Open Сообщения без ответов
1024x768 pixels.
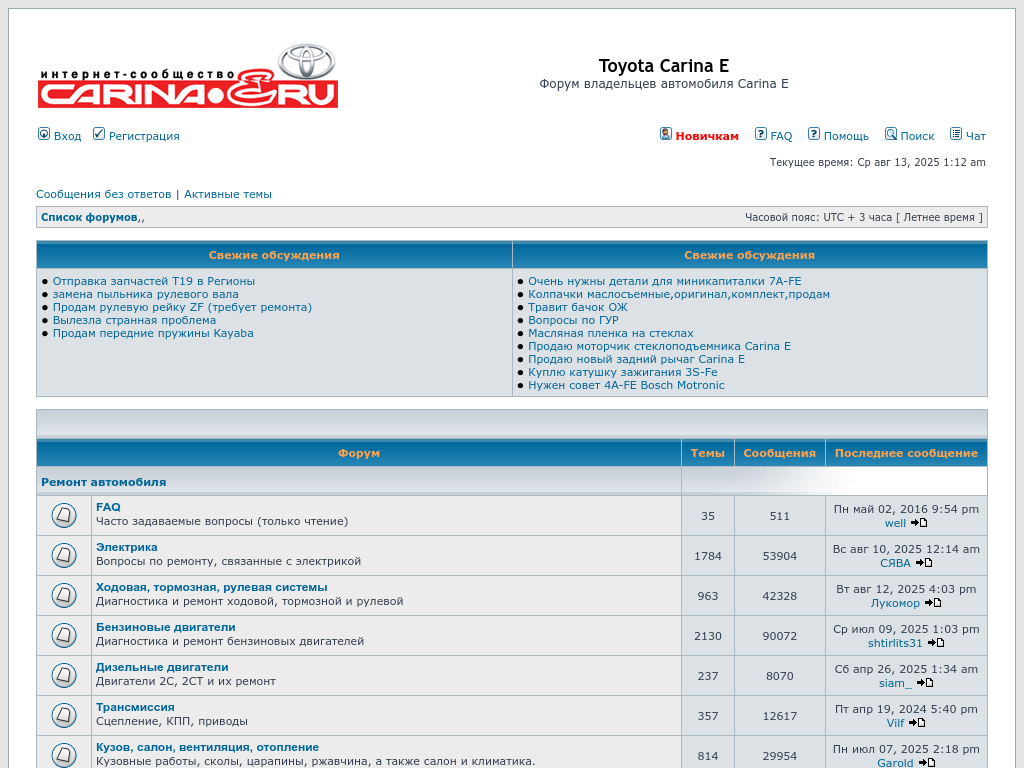pos(103,194)
